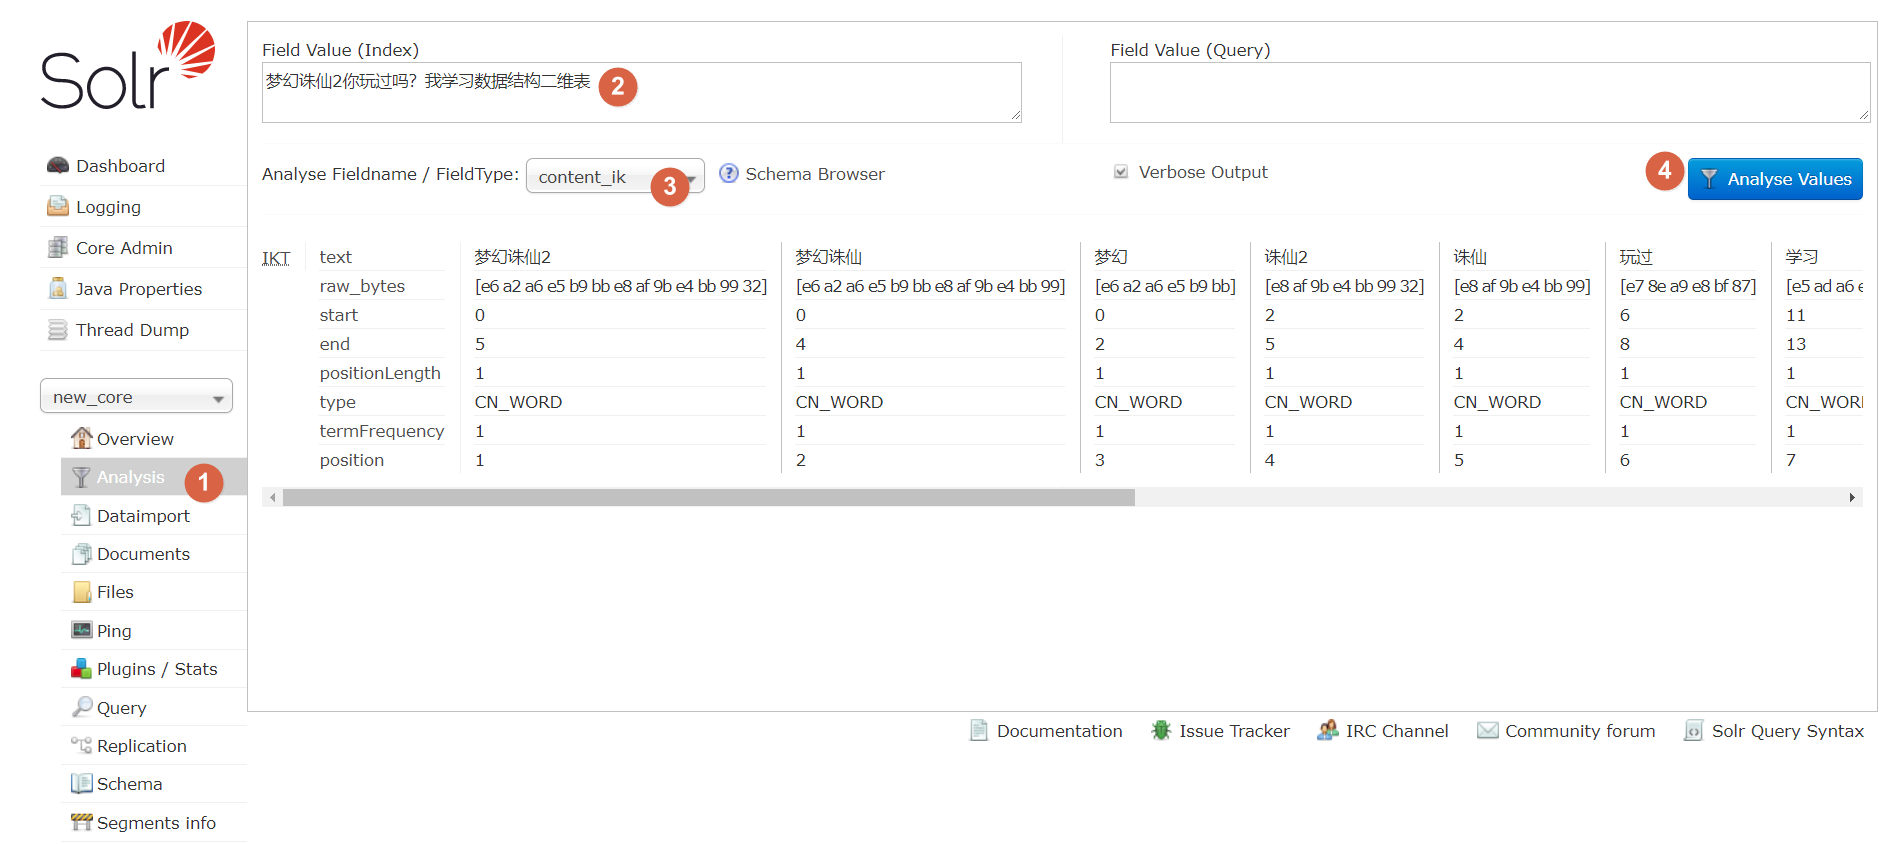This screenshot has width=1891, height=844.
Task: Open the Schema page
Action: (x=129, y=783)
